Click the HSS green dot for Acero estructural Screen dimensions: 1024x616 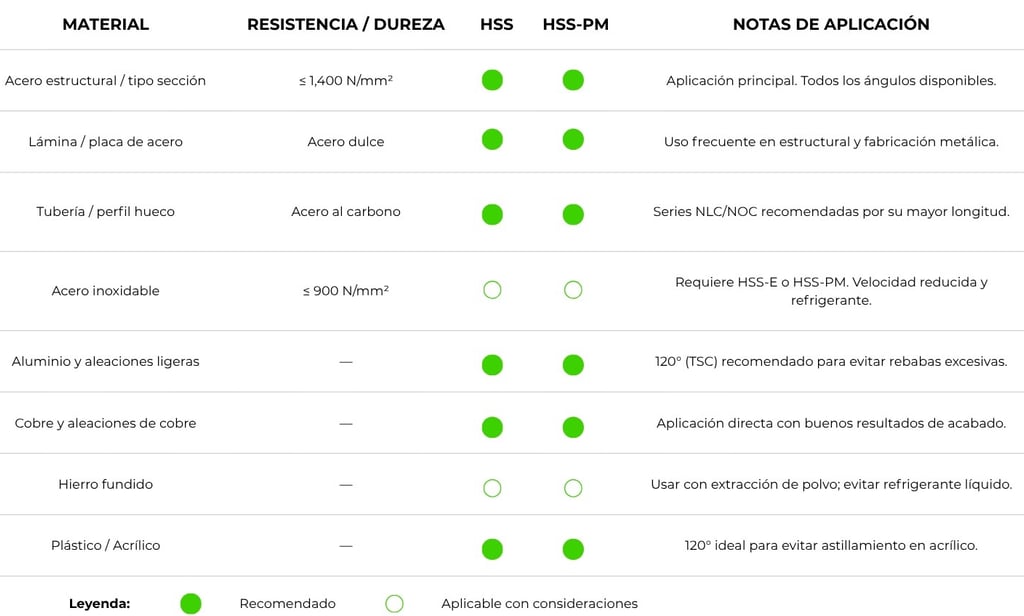[x=492, y=80]
